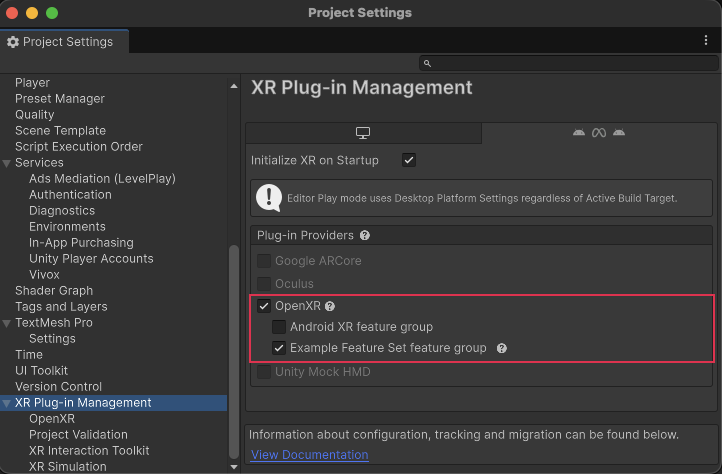Screen dimensions: 722x474
Task: Select XR Interaction Toolkit settings
Action: click(89, 451)
